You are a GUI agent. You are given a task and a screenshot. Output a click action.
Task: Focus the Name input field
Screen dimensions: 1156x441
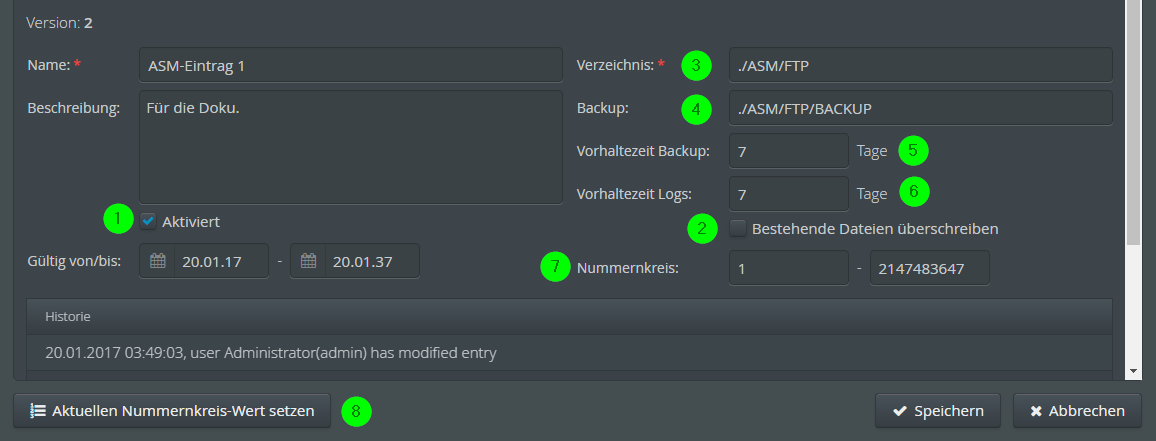pos(351,65)
